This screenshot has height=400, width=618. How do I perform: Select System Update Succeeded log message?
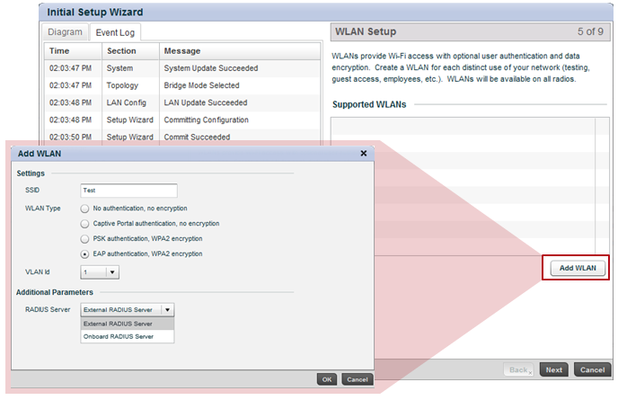[211, 68]
